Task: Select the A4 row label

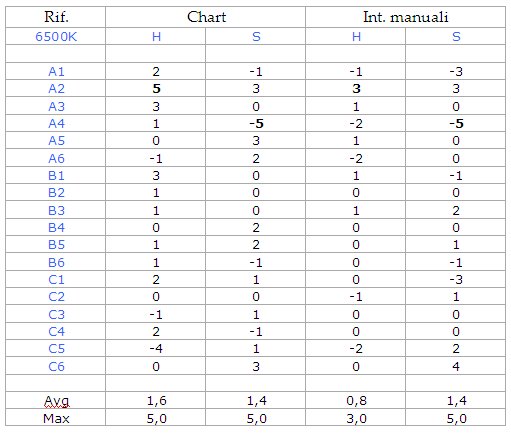Action: click(x=56, y=124)
